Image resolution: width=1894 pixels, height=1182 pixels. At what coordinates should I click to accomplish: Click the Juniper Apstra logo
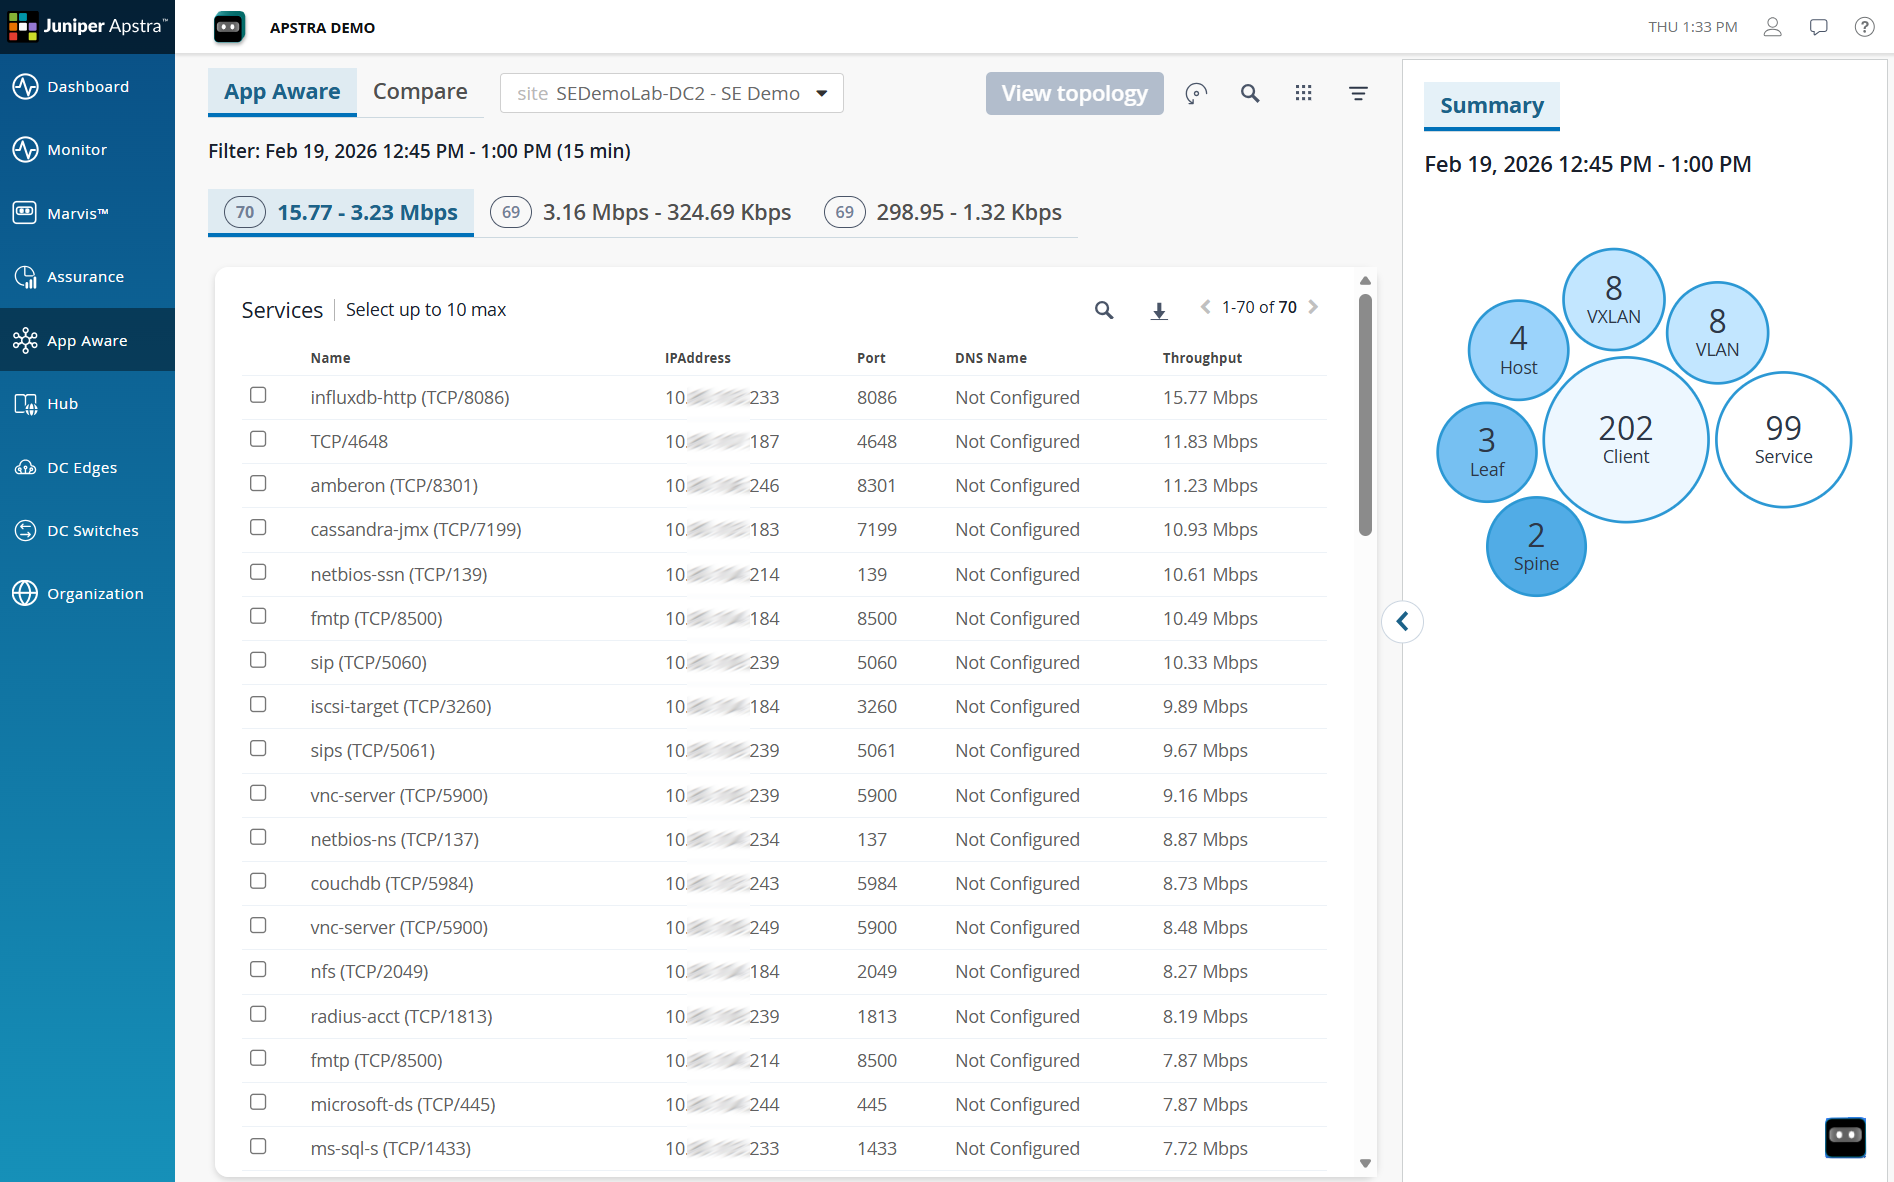87,26
